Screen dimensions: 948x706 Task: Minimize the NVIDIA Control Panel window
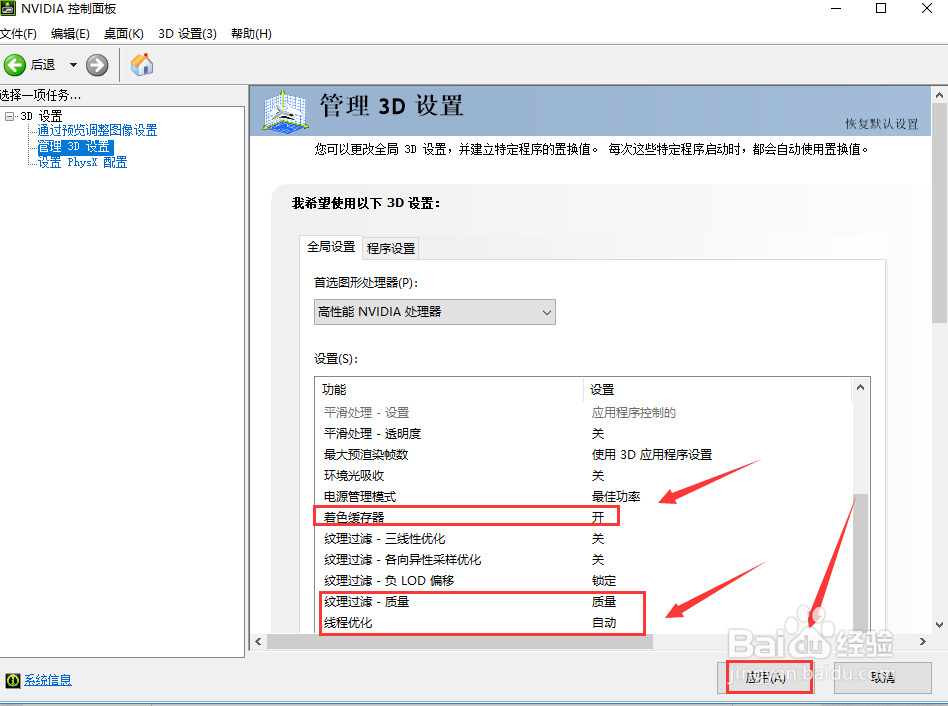pos(836,8)
